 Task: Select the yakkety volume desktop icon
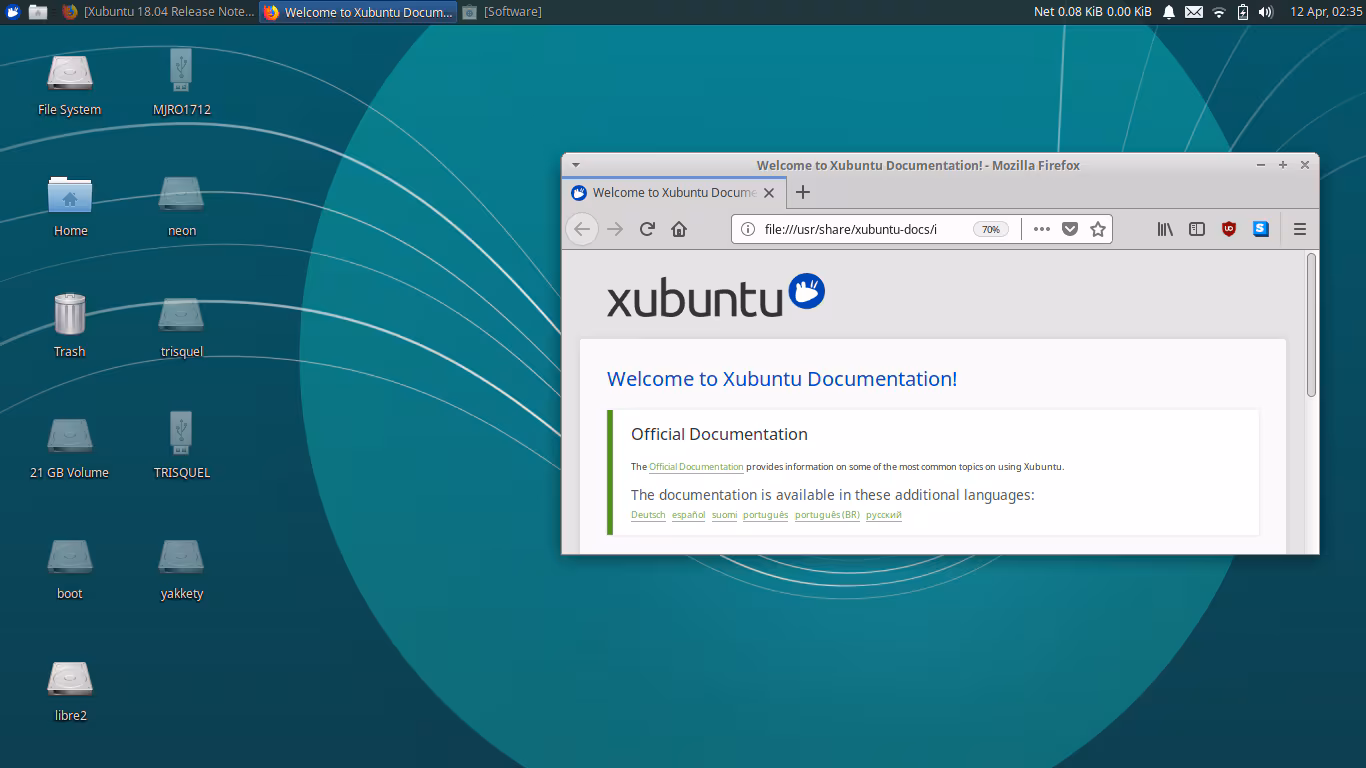[x=182, y=569]
